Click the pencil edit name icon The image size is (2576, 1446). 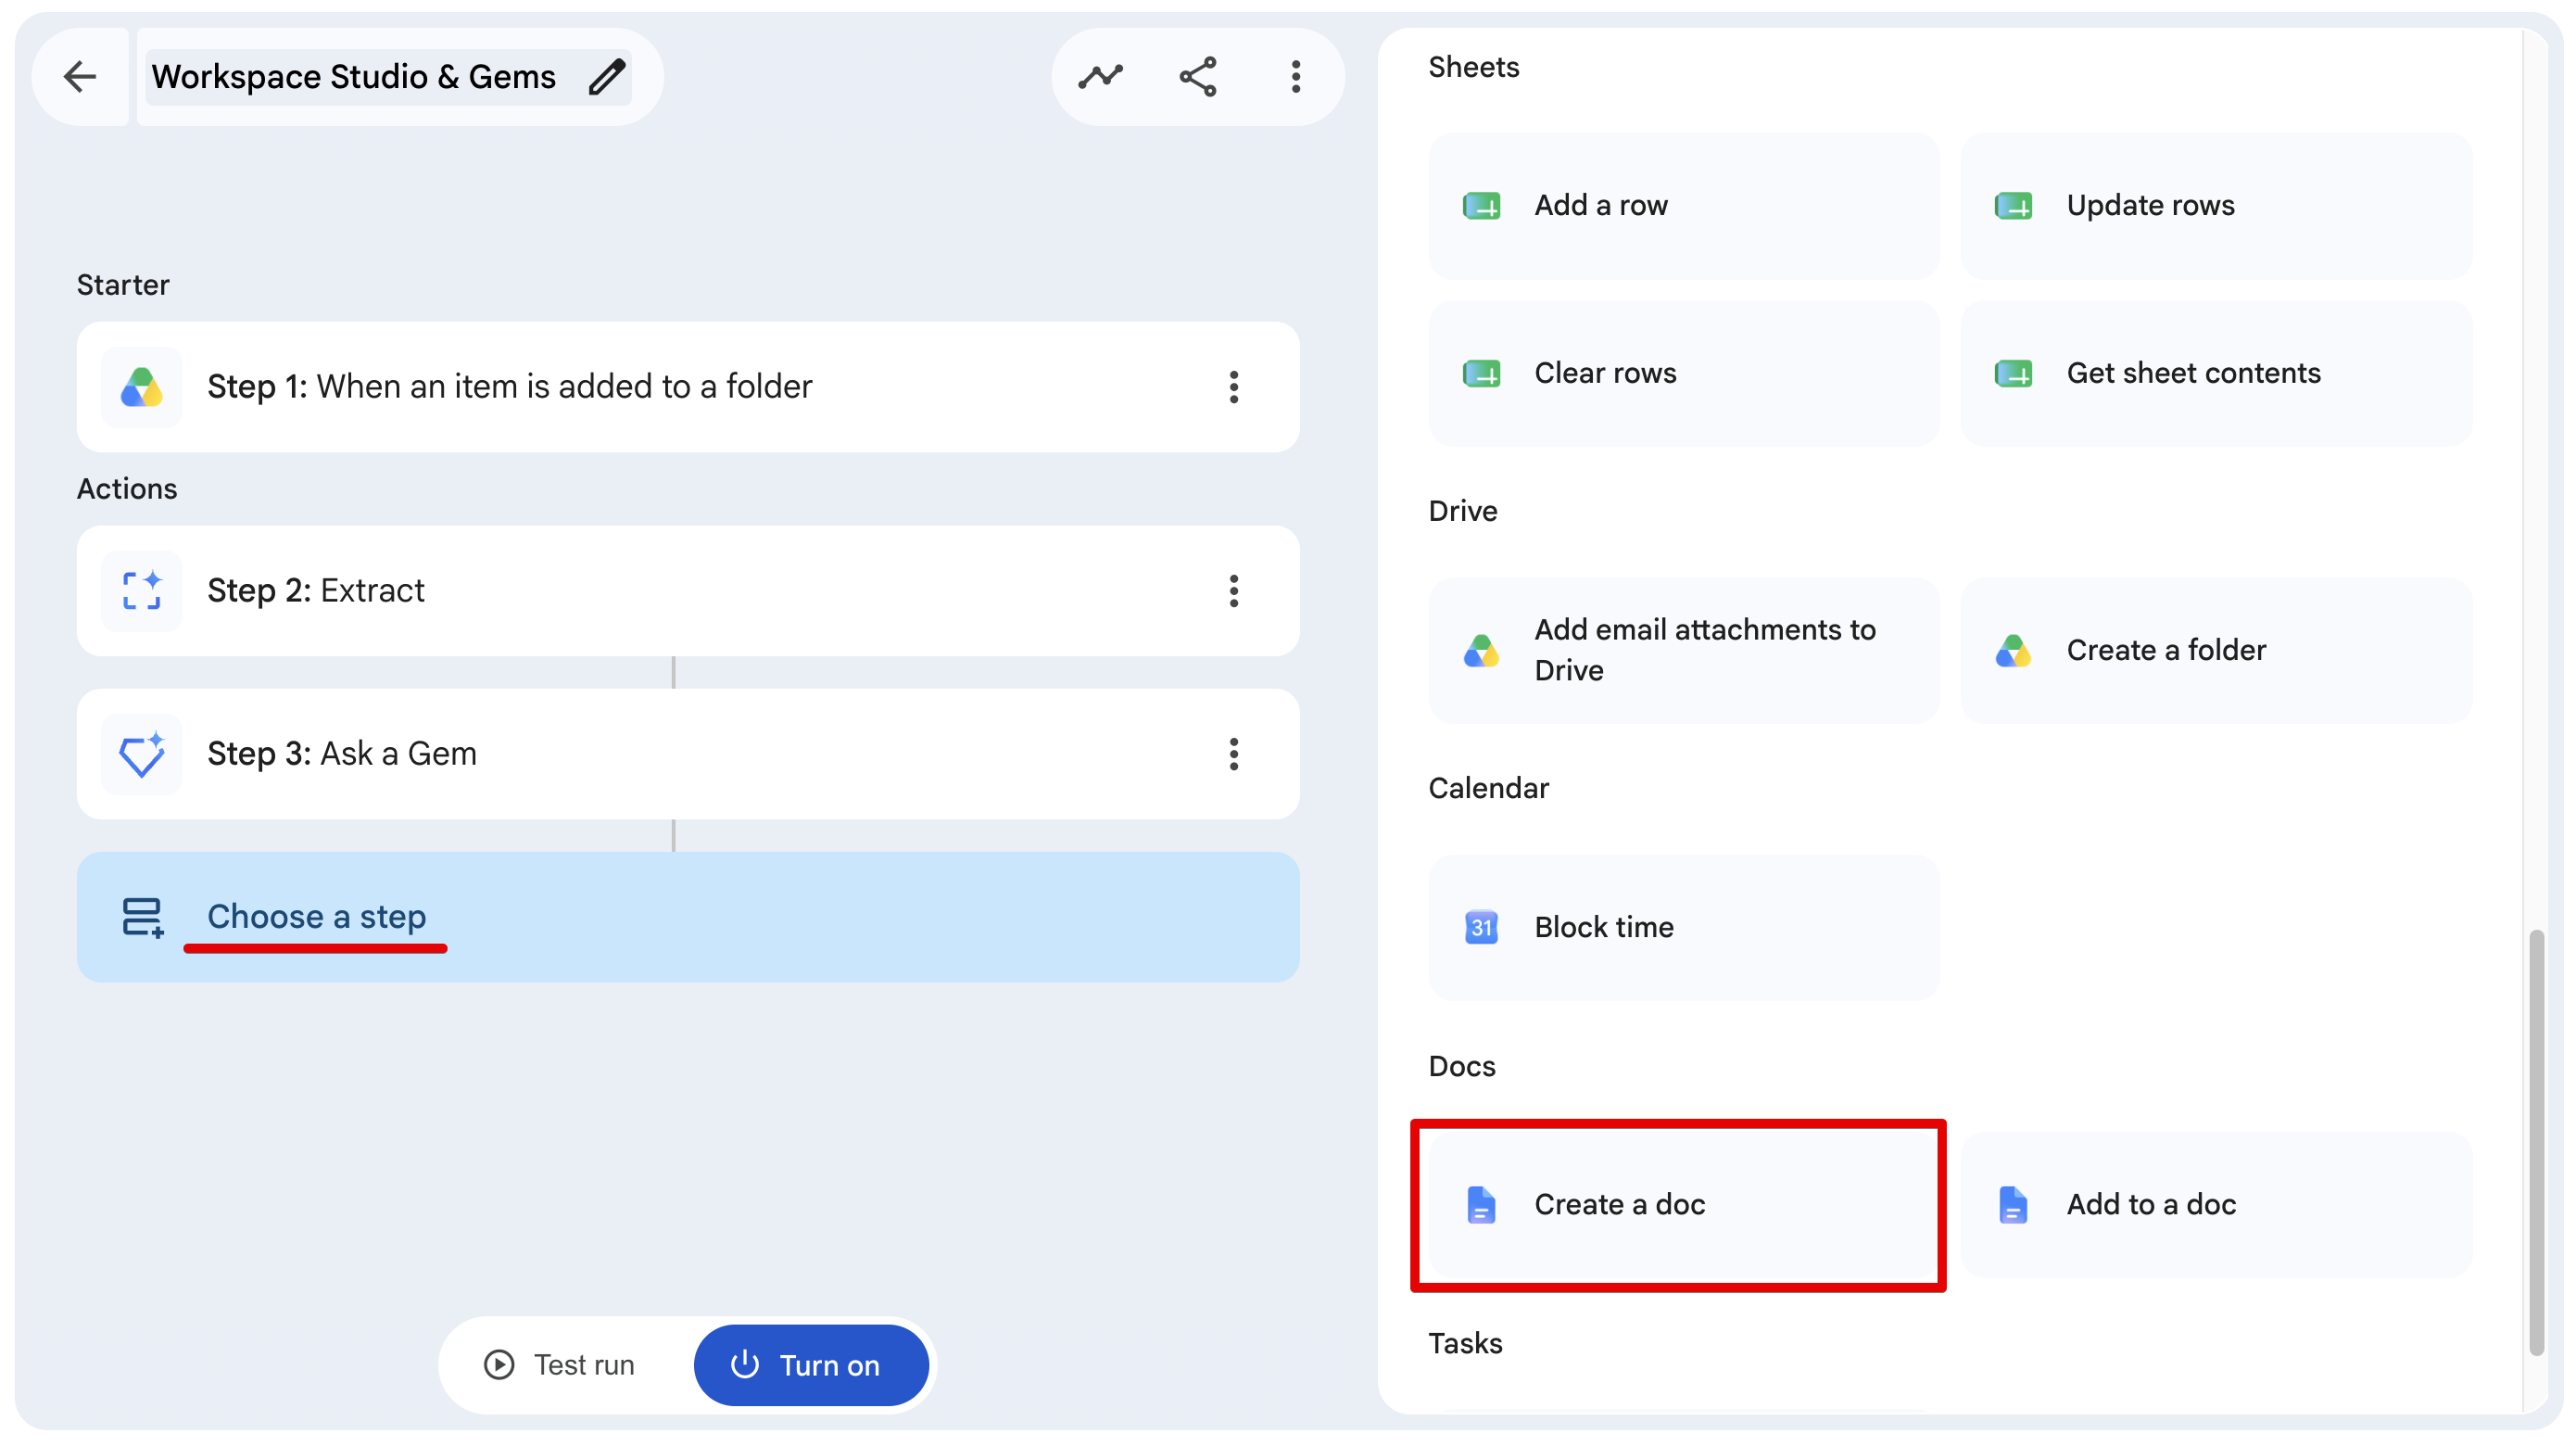point(606,77)
